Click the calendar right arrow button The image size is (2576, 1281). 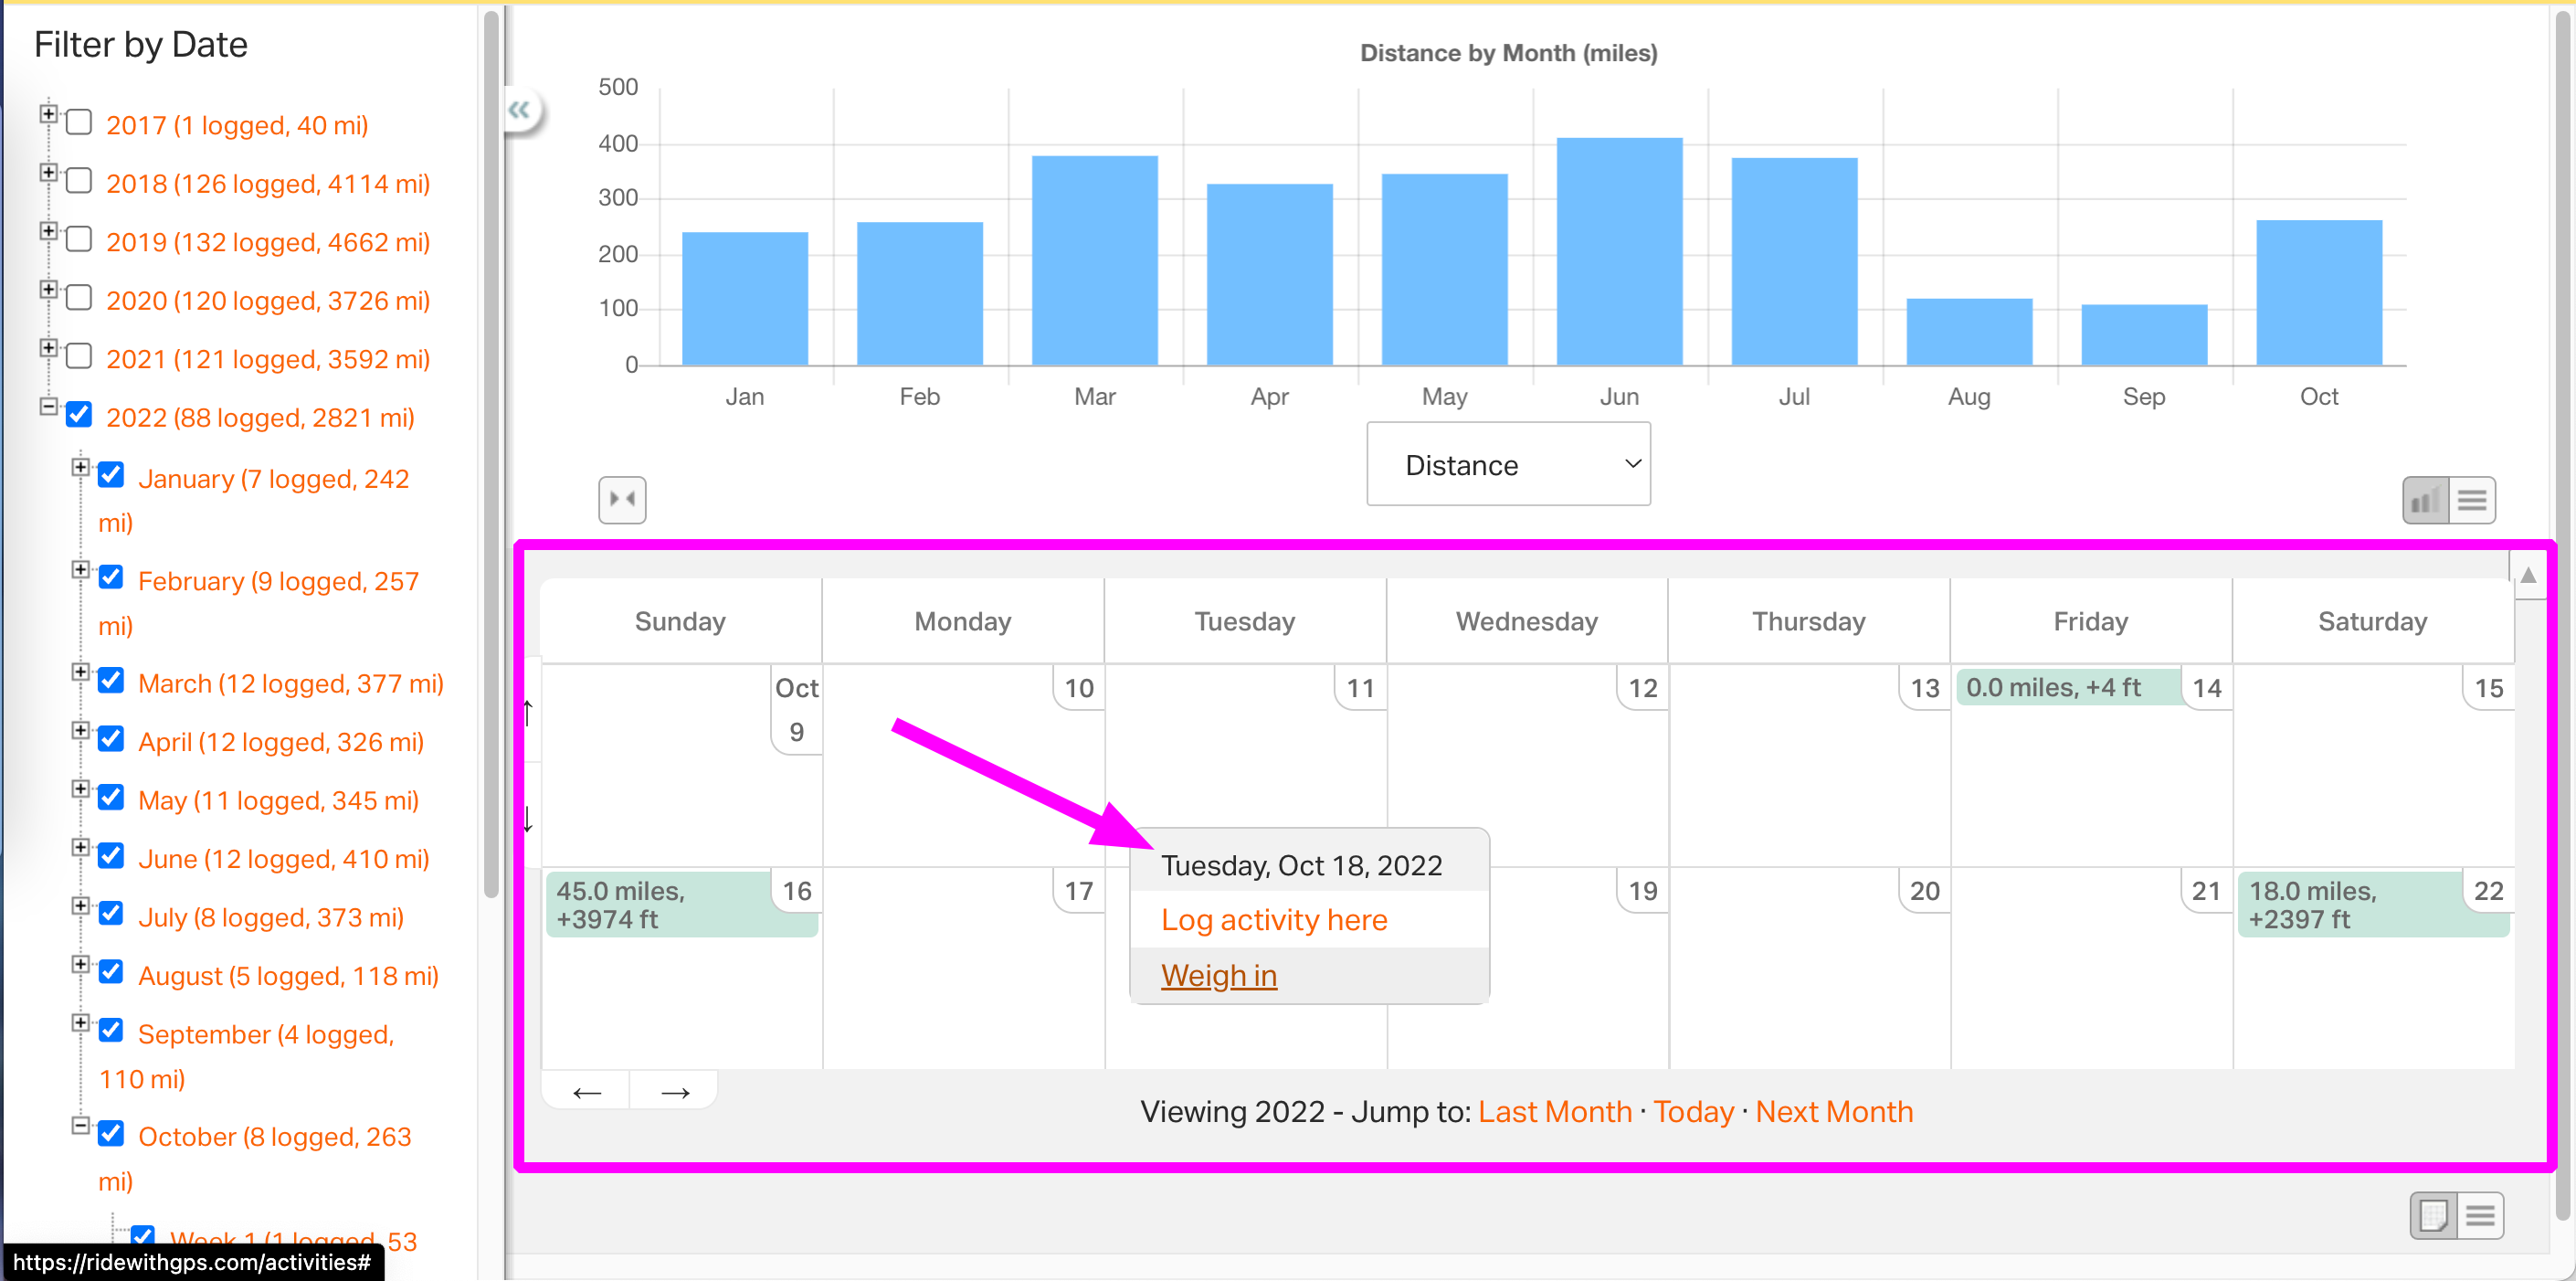tap(675, 1092)
